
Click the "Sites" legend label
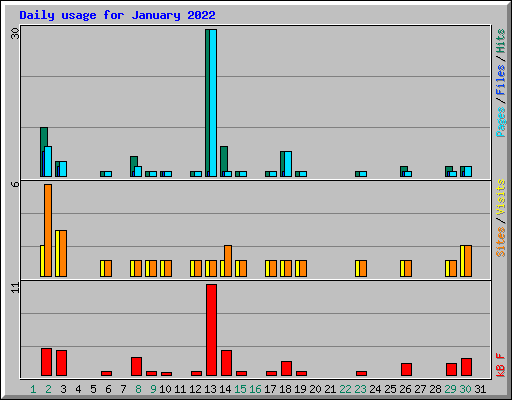coord(500,242)
